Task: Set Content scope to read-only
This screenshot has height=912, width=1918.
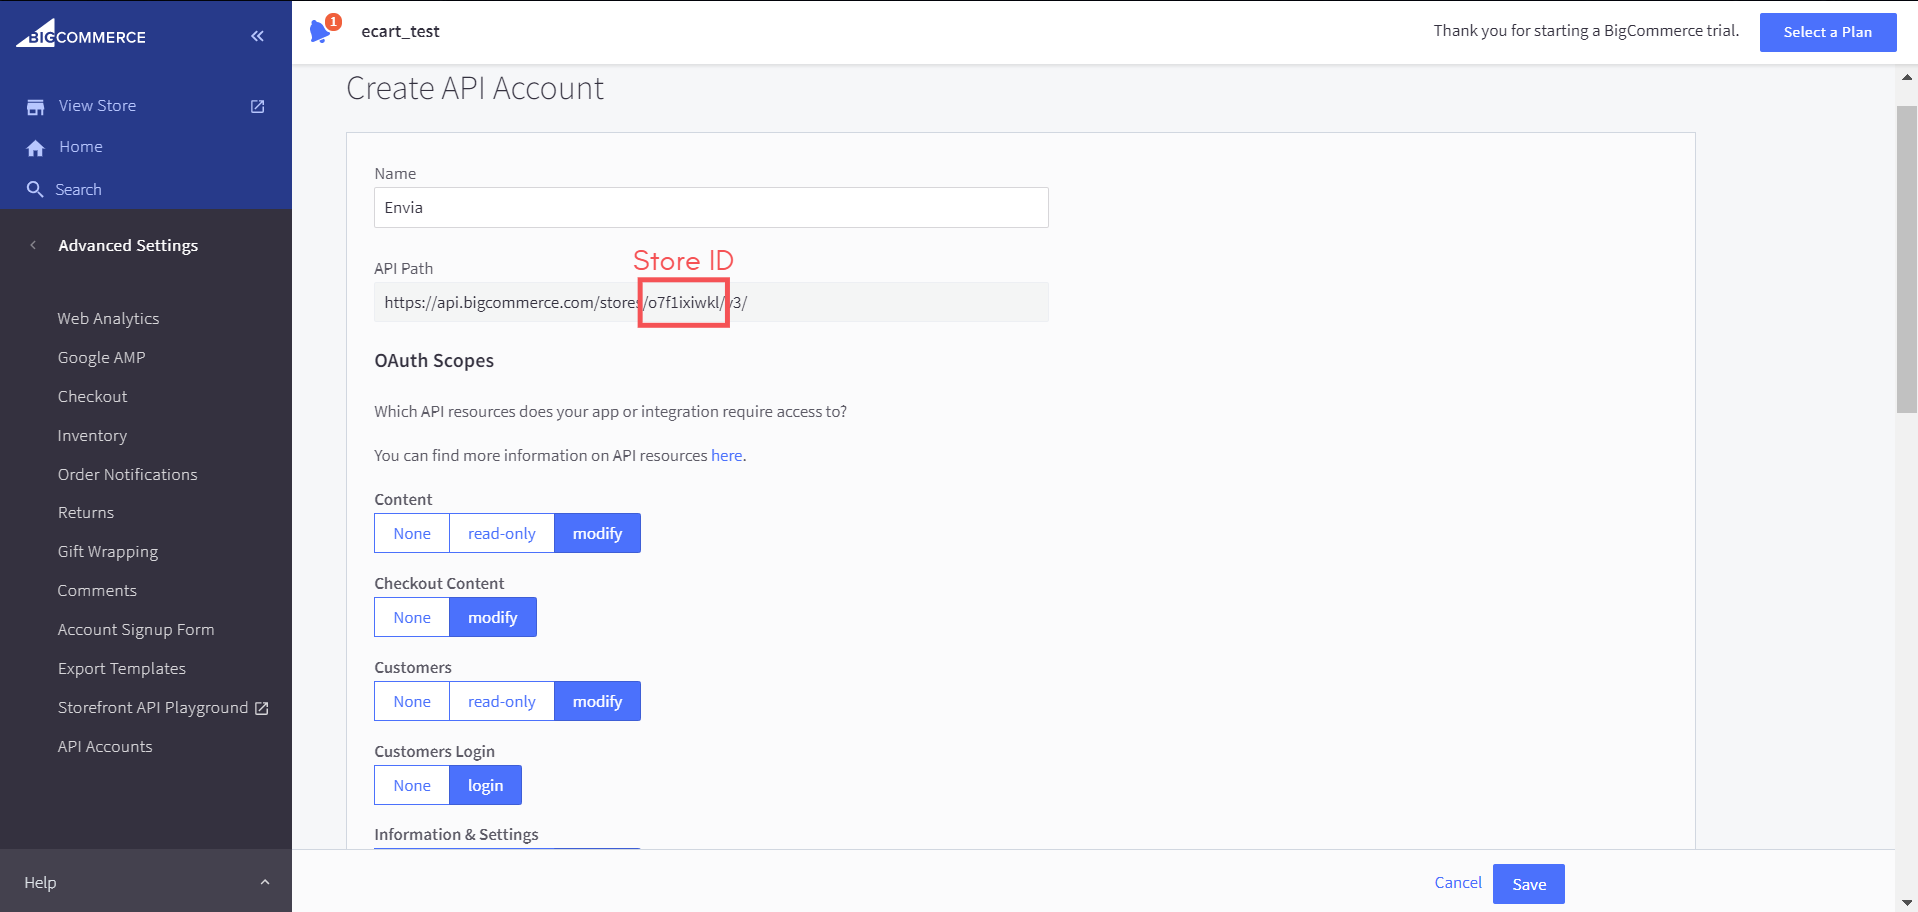Action: click(502, 533)
